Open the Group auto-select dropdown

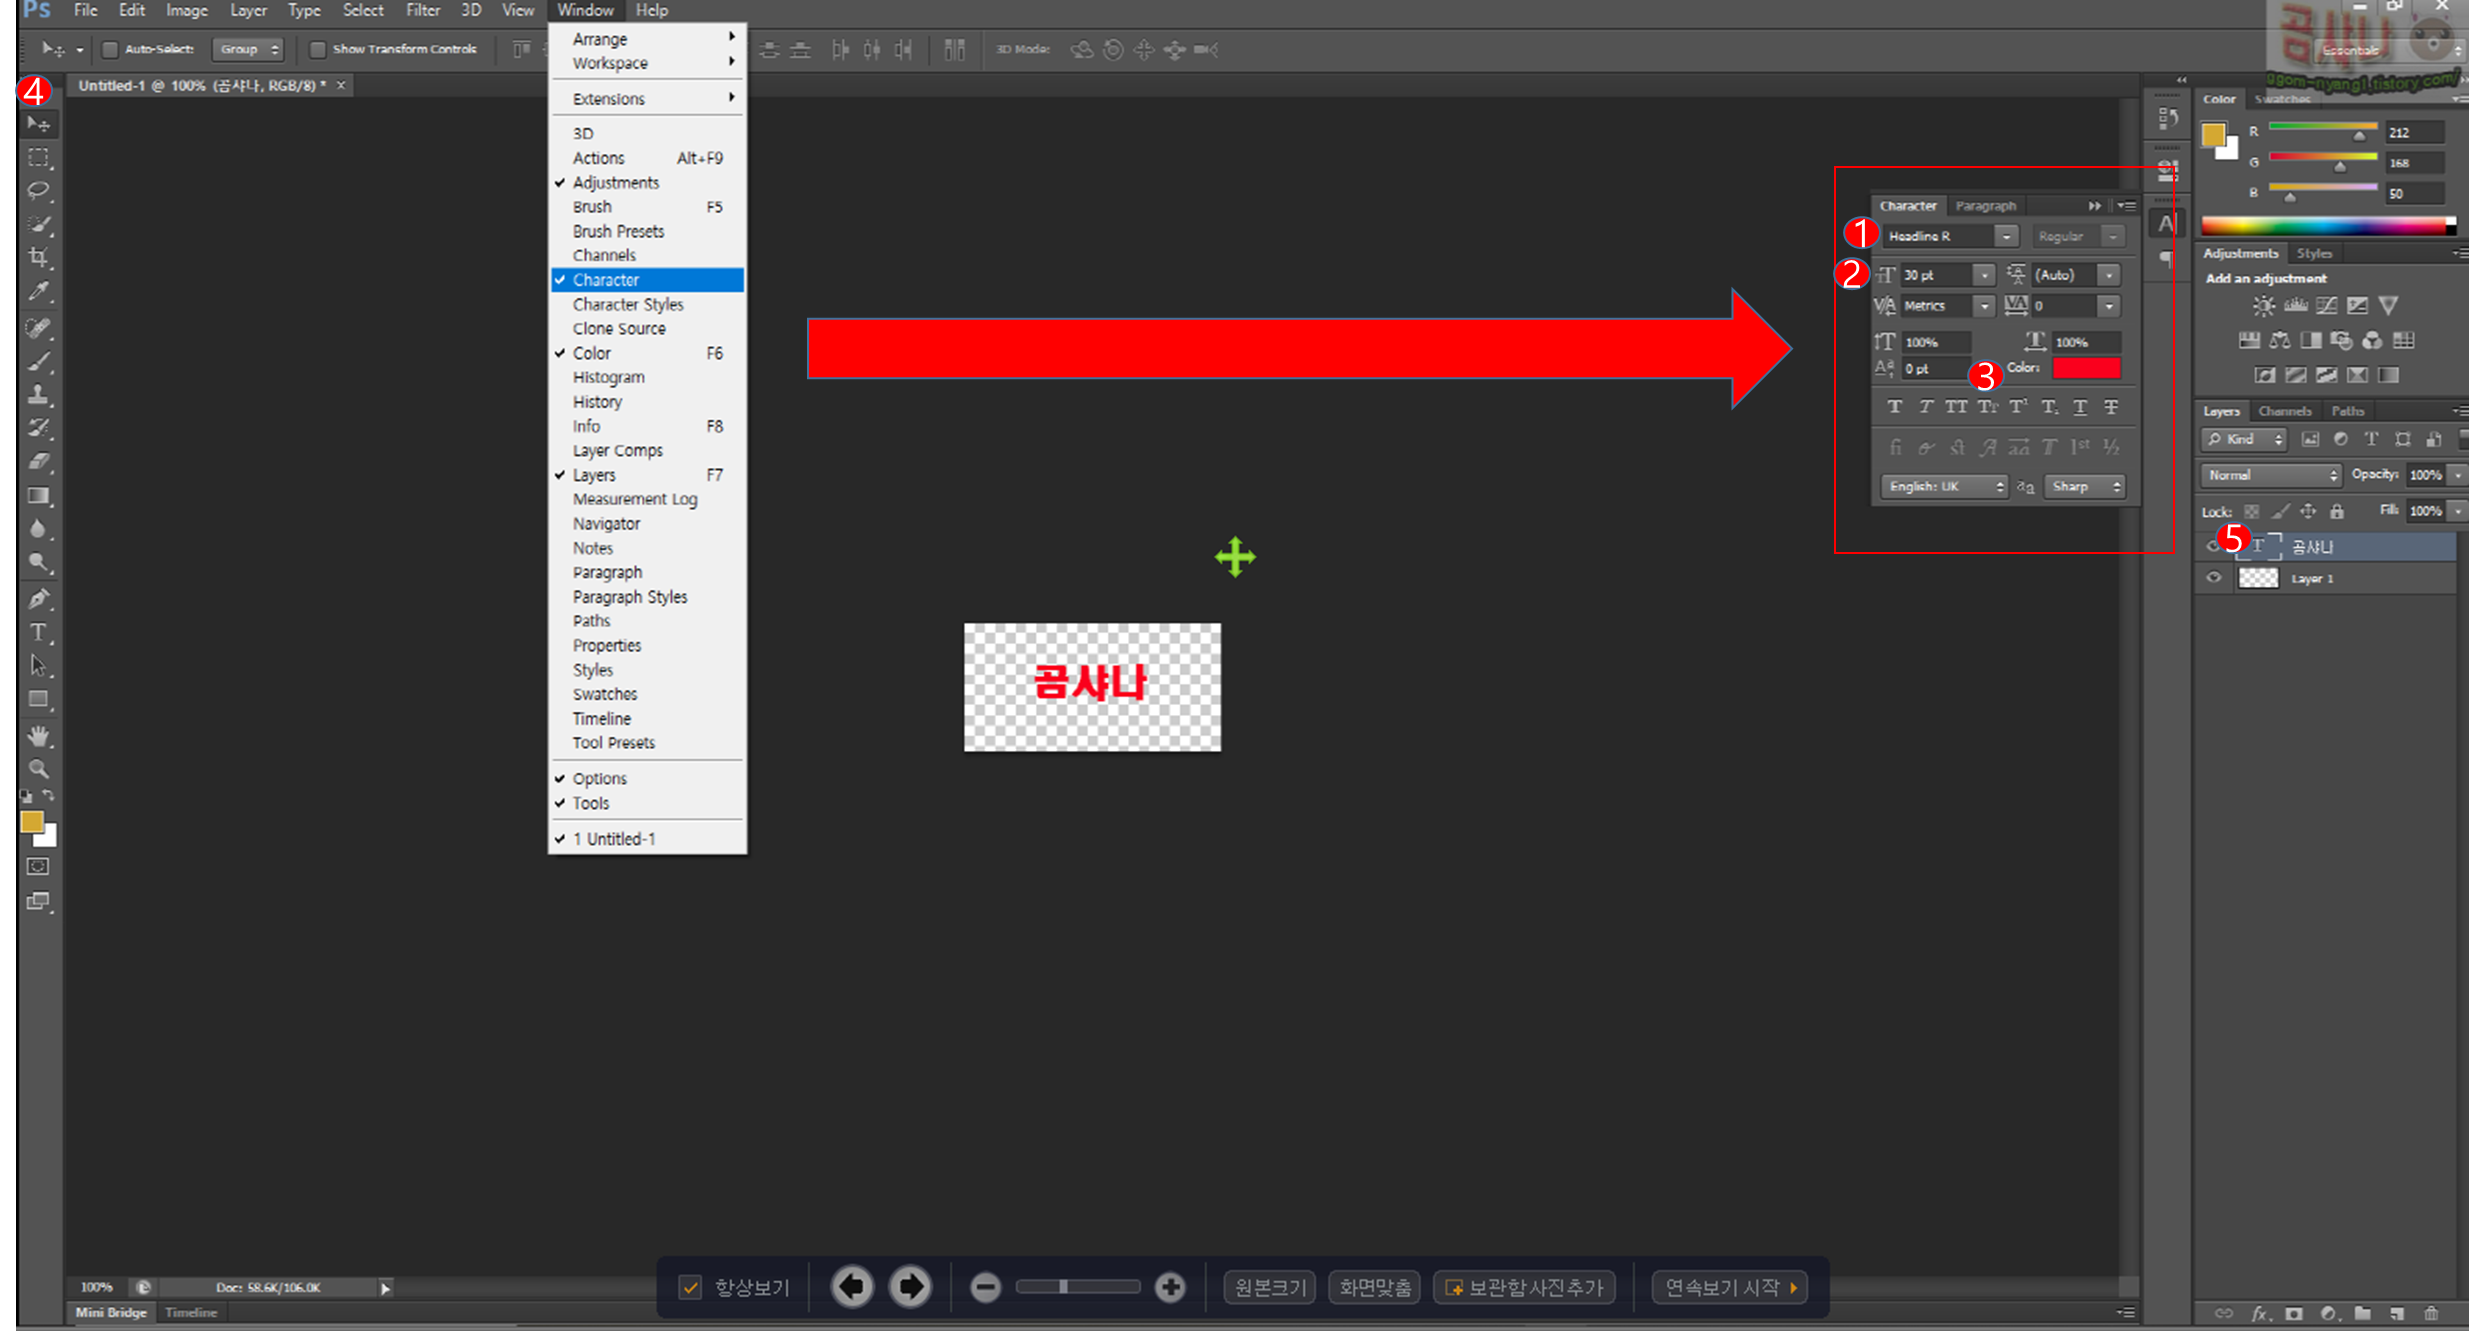tap(248, 49)
